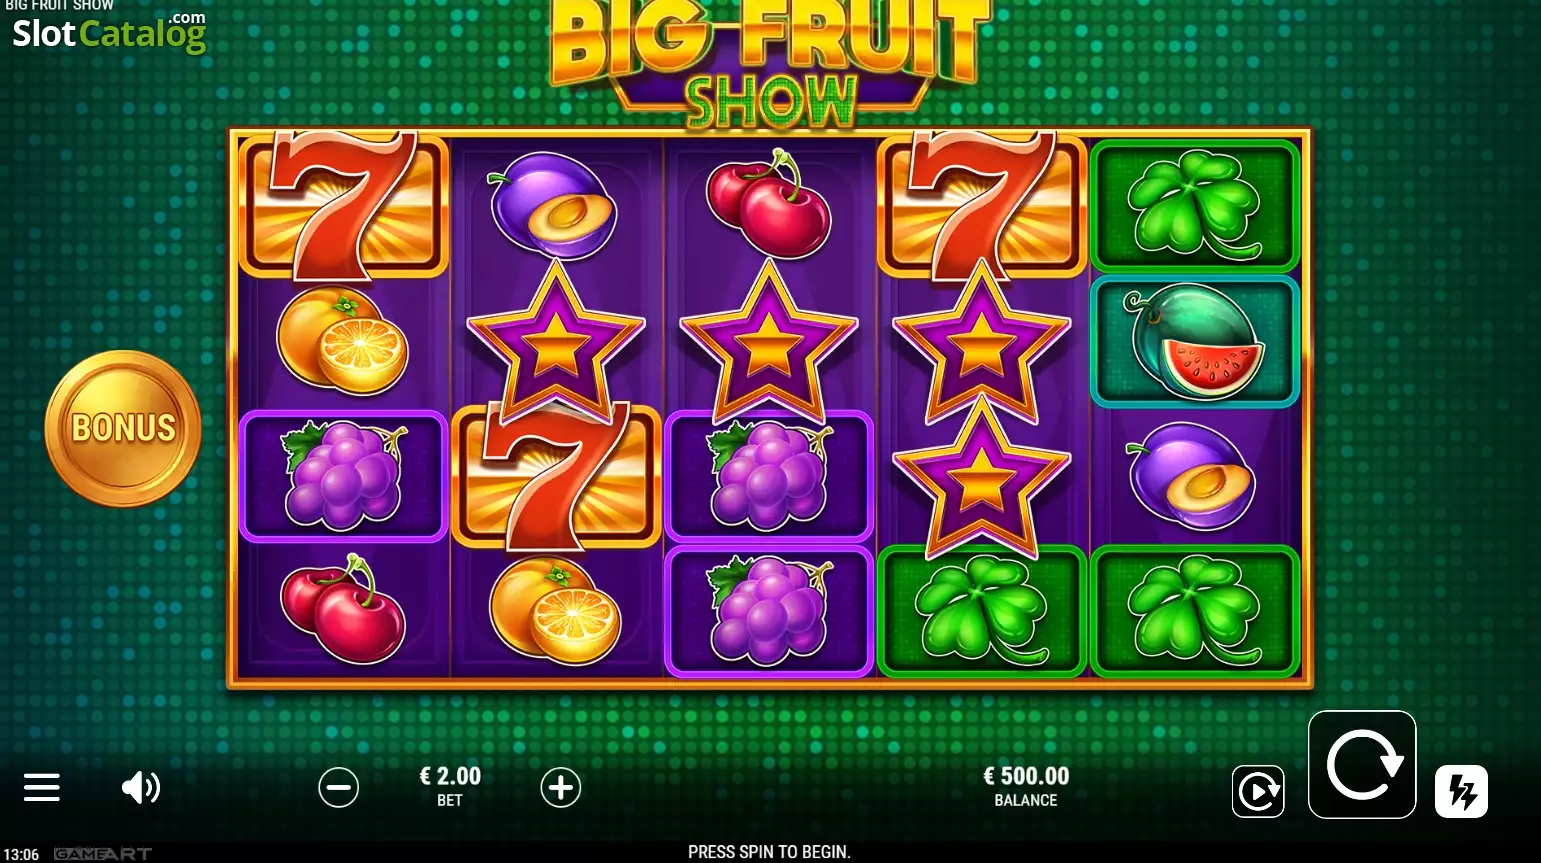Viewport: 1541px width, 863px height.
Task: Open the autoplay settings
Action: 1258,792
